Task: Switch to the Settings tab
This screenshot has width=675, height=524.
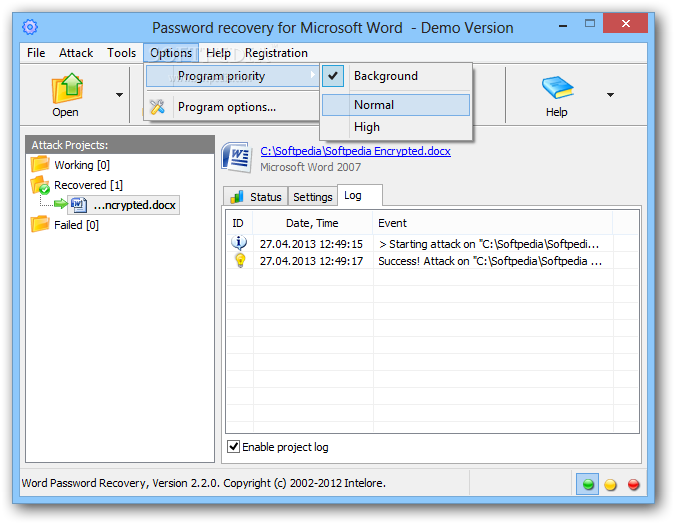Action: coord(313,197)
